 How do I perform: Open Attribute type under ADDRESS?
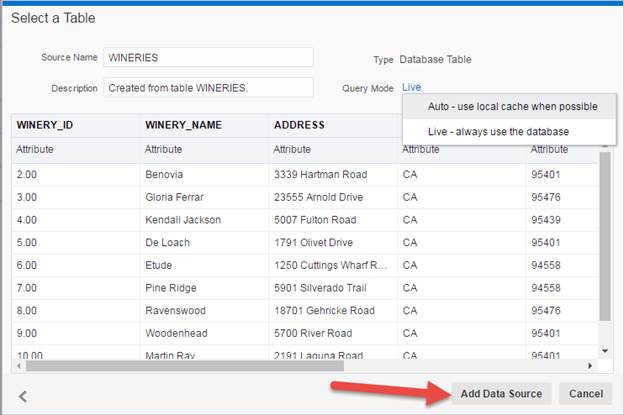pos(292,149)
